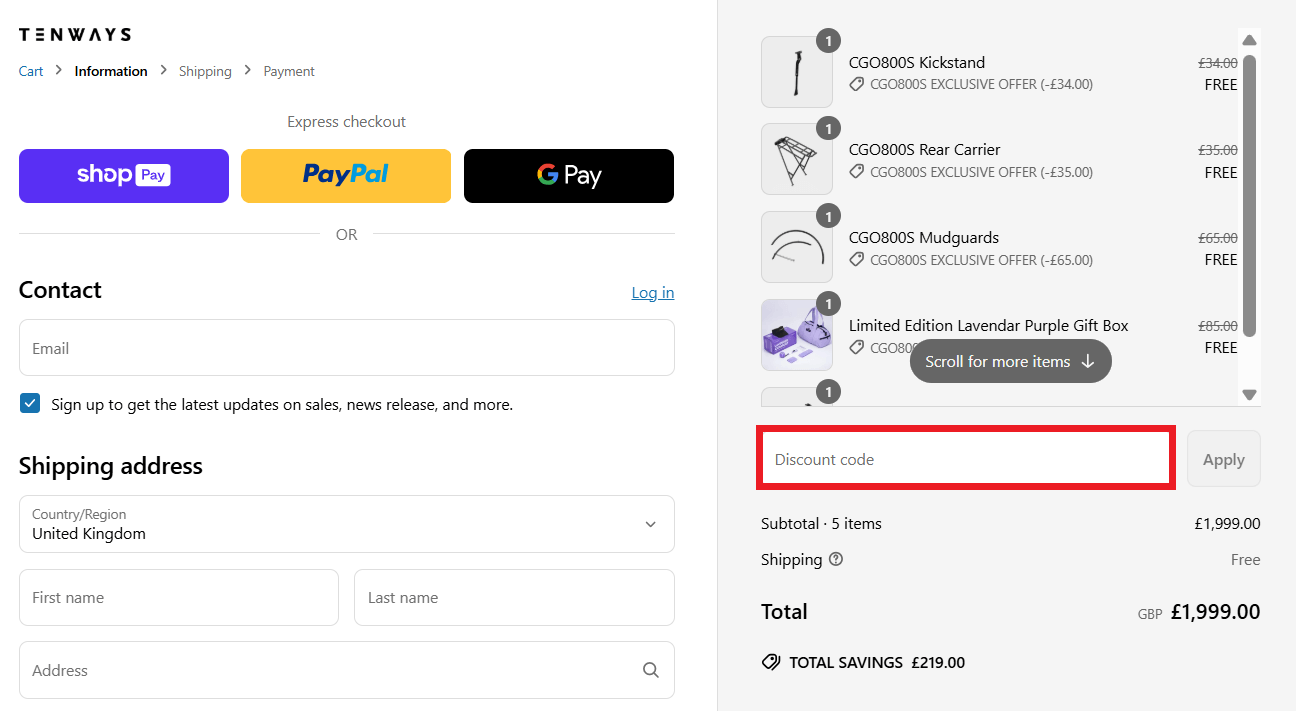The width and height of the screenshot is (1296, 711).
Task: Pay with the Shop Pay button
Action: click(124, 176)
